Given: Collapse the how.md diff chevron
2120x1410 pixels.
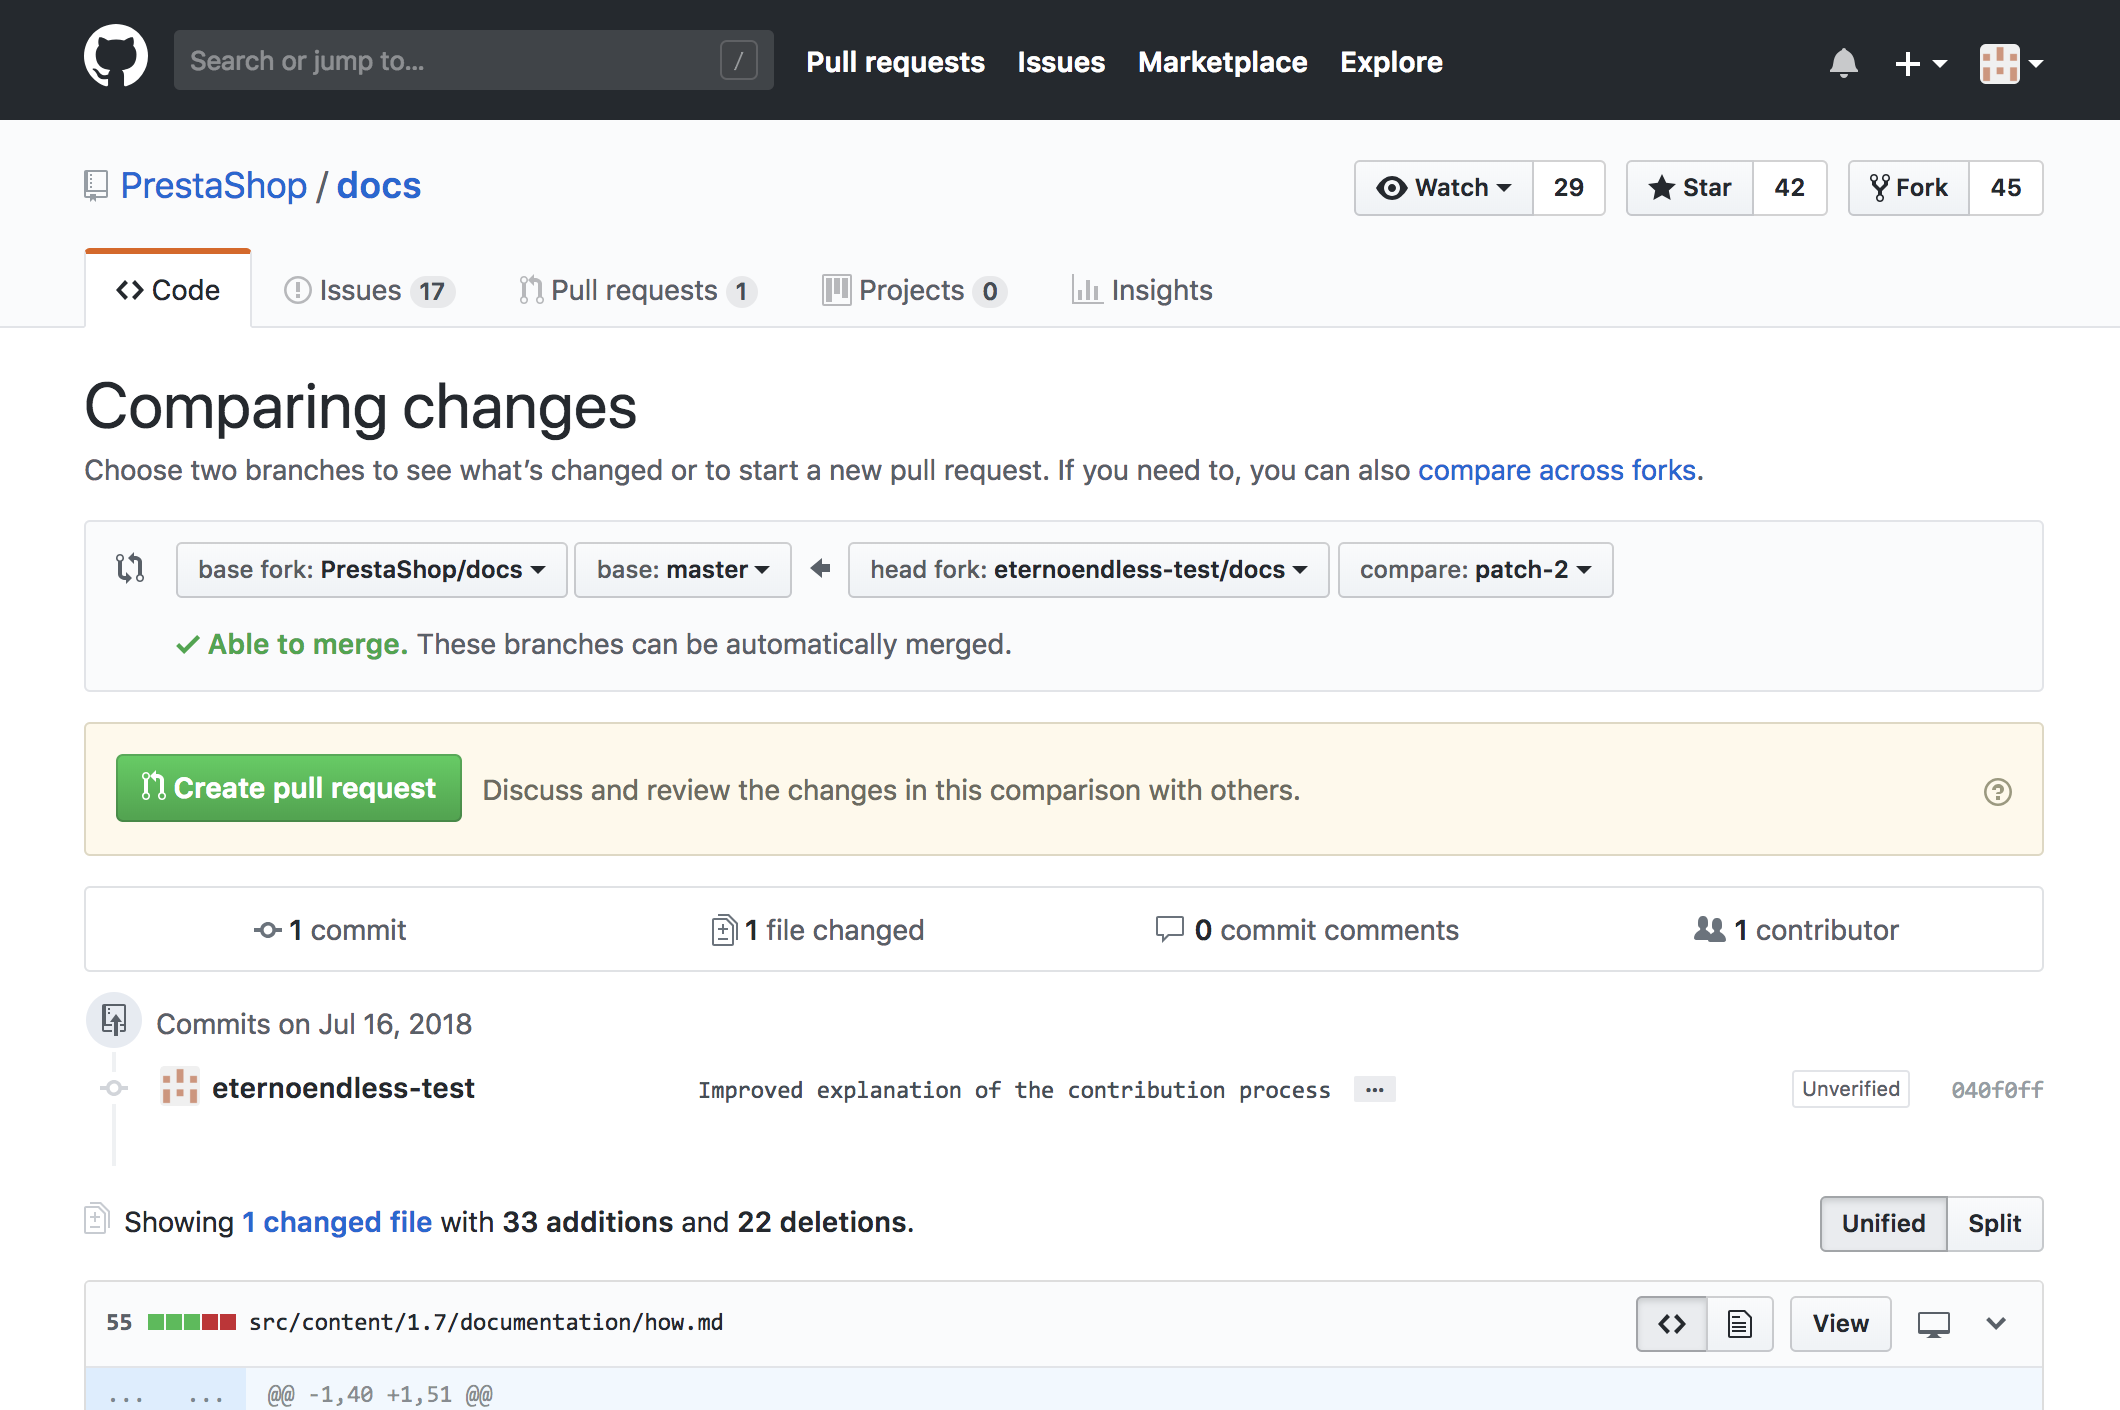Looking at the screenshot, I should pyautogui.click(x=1996, y=1323).
